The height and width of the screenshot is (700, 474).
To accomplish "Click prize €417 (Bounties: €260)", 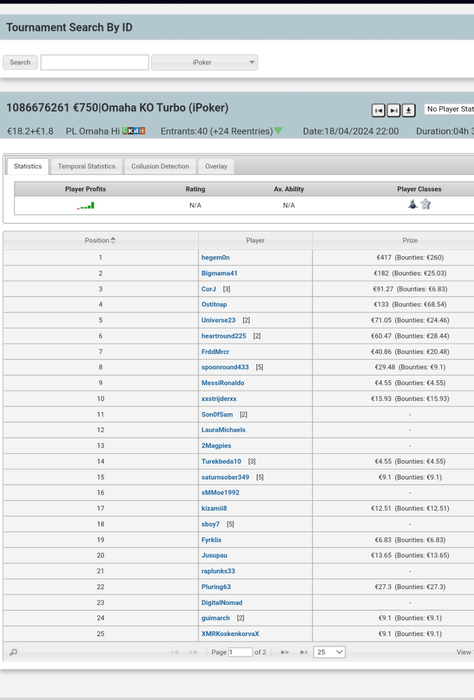I will click(x=410, y=258).
